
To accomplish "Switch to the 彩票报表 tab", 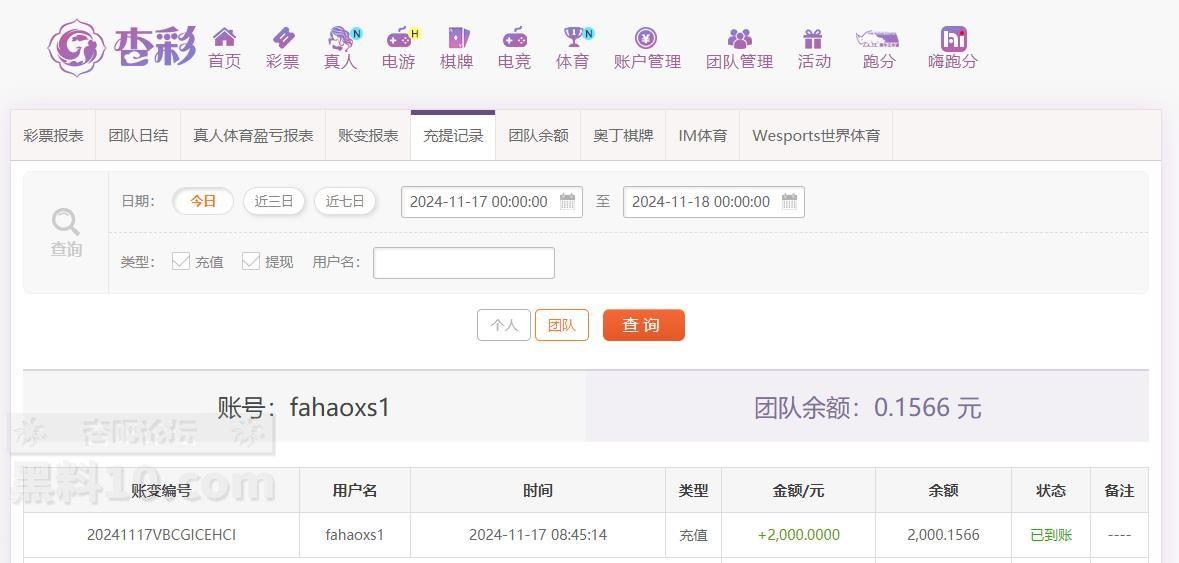I will (x=53, y=135).
